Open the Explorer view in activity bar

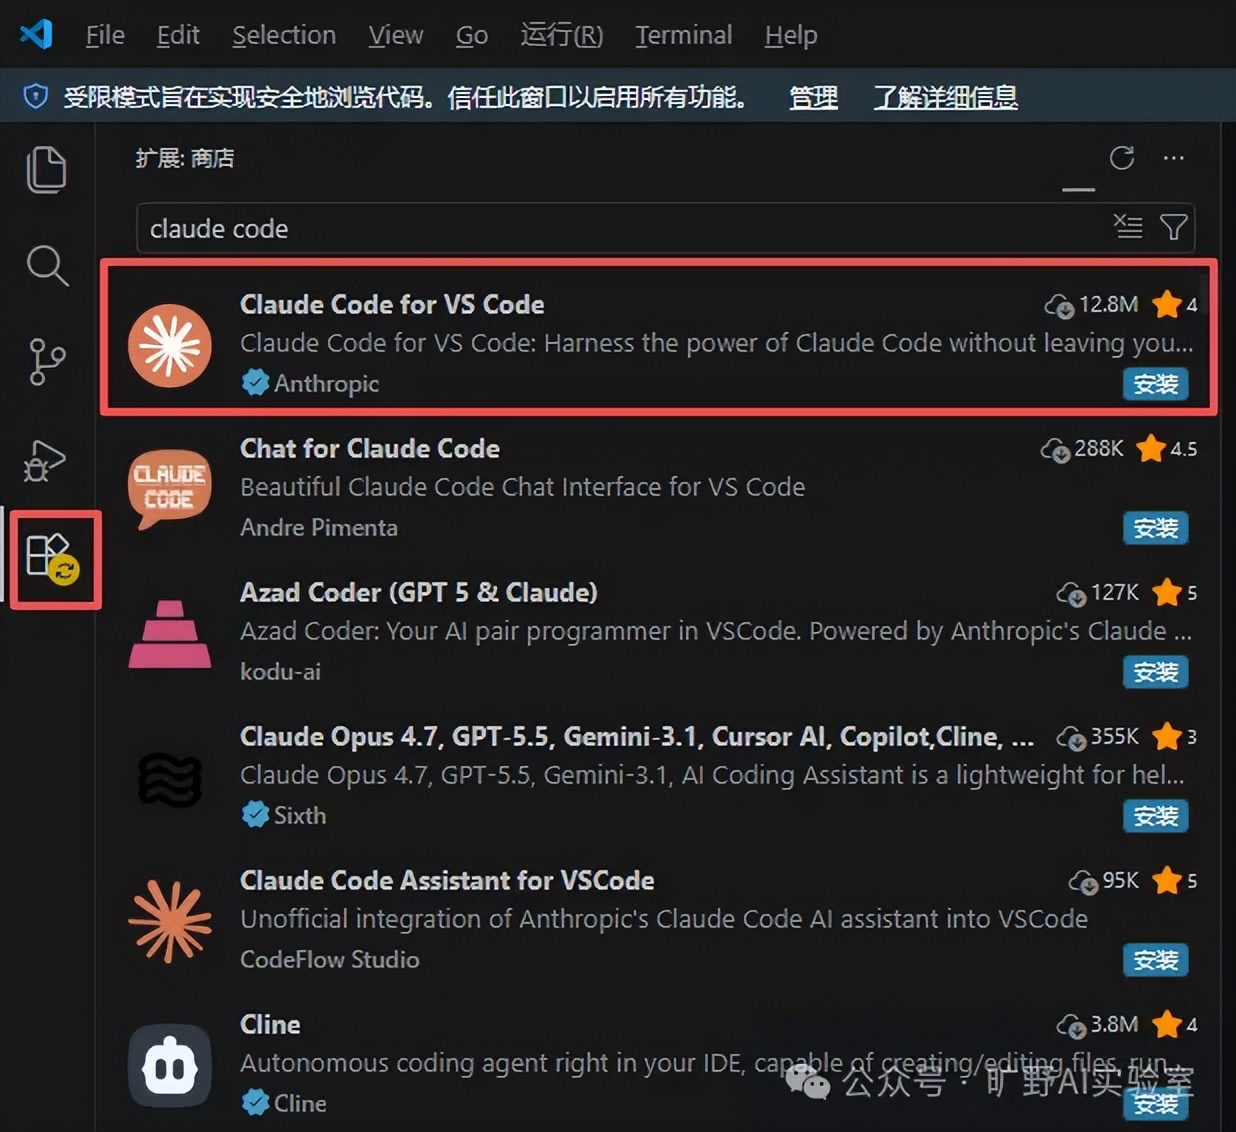tap(46, 169)
